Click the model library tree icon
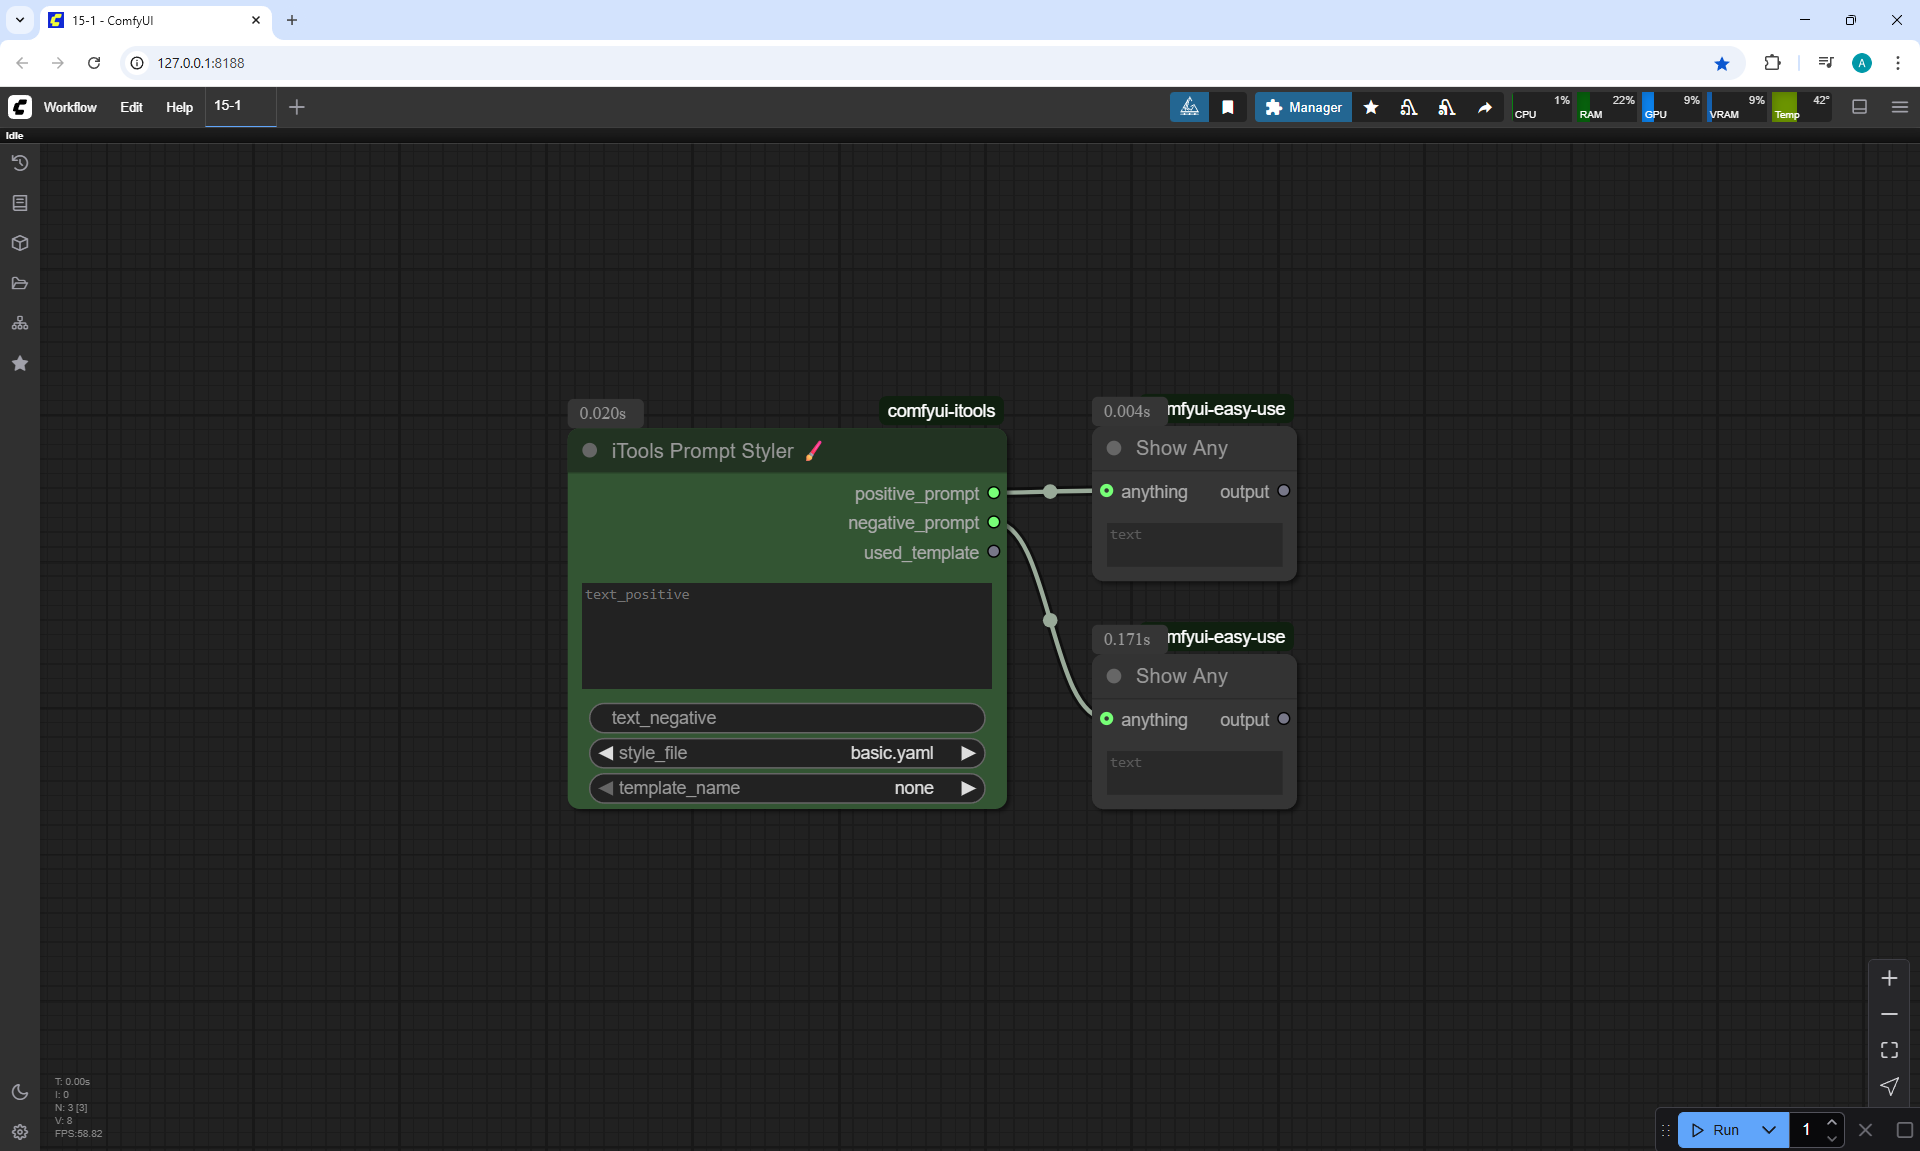 (x=20, y=323)
